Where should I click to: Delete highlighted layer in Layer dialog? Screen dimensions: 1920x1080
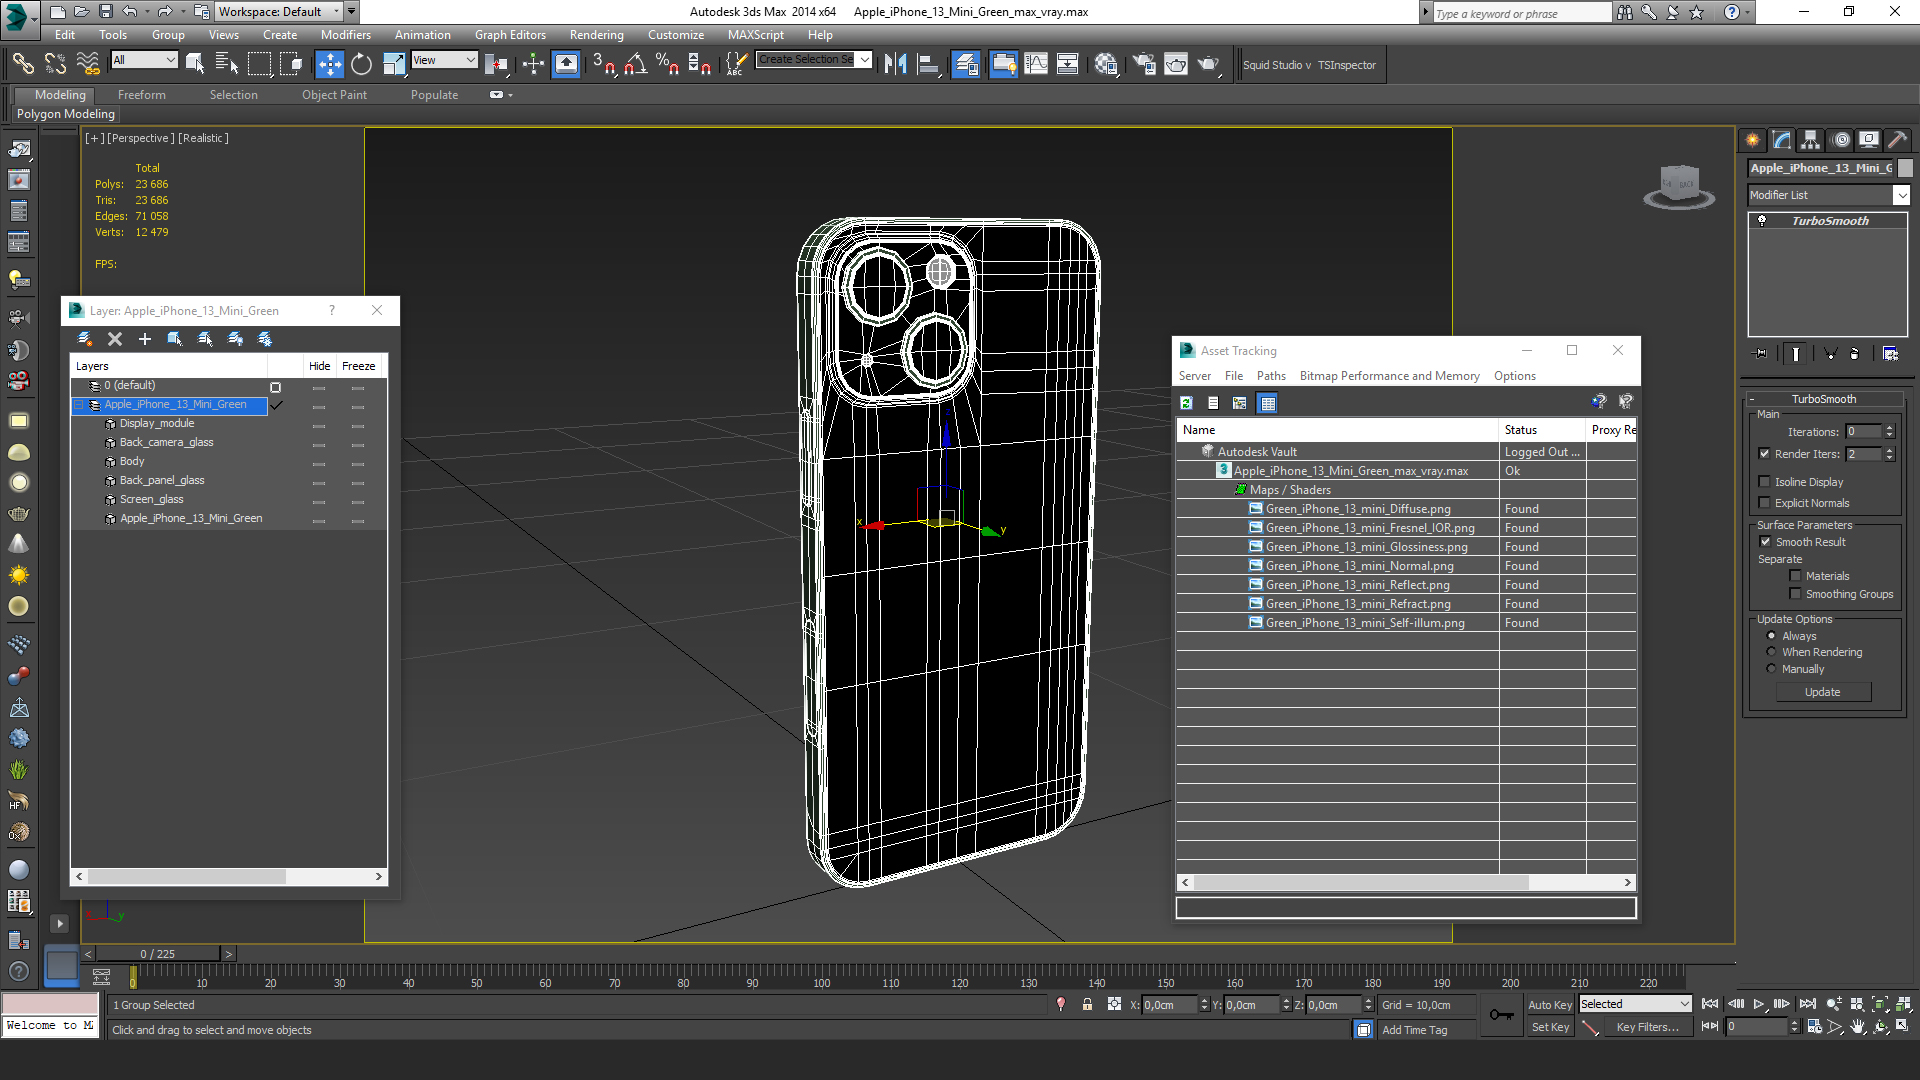point(115,339)
